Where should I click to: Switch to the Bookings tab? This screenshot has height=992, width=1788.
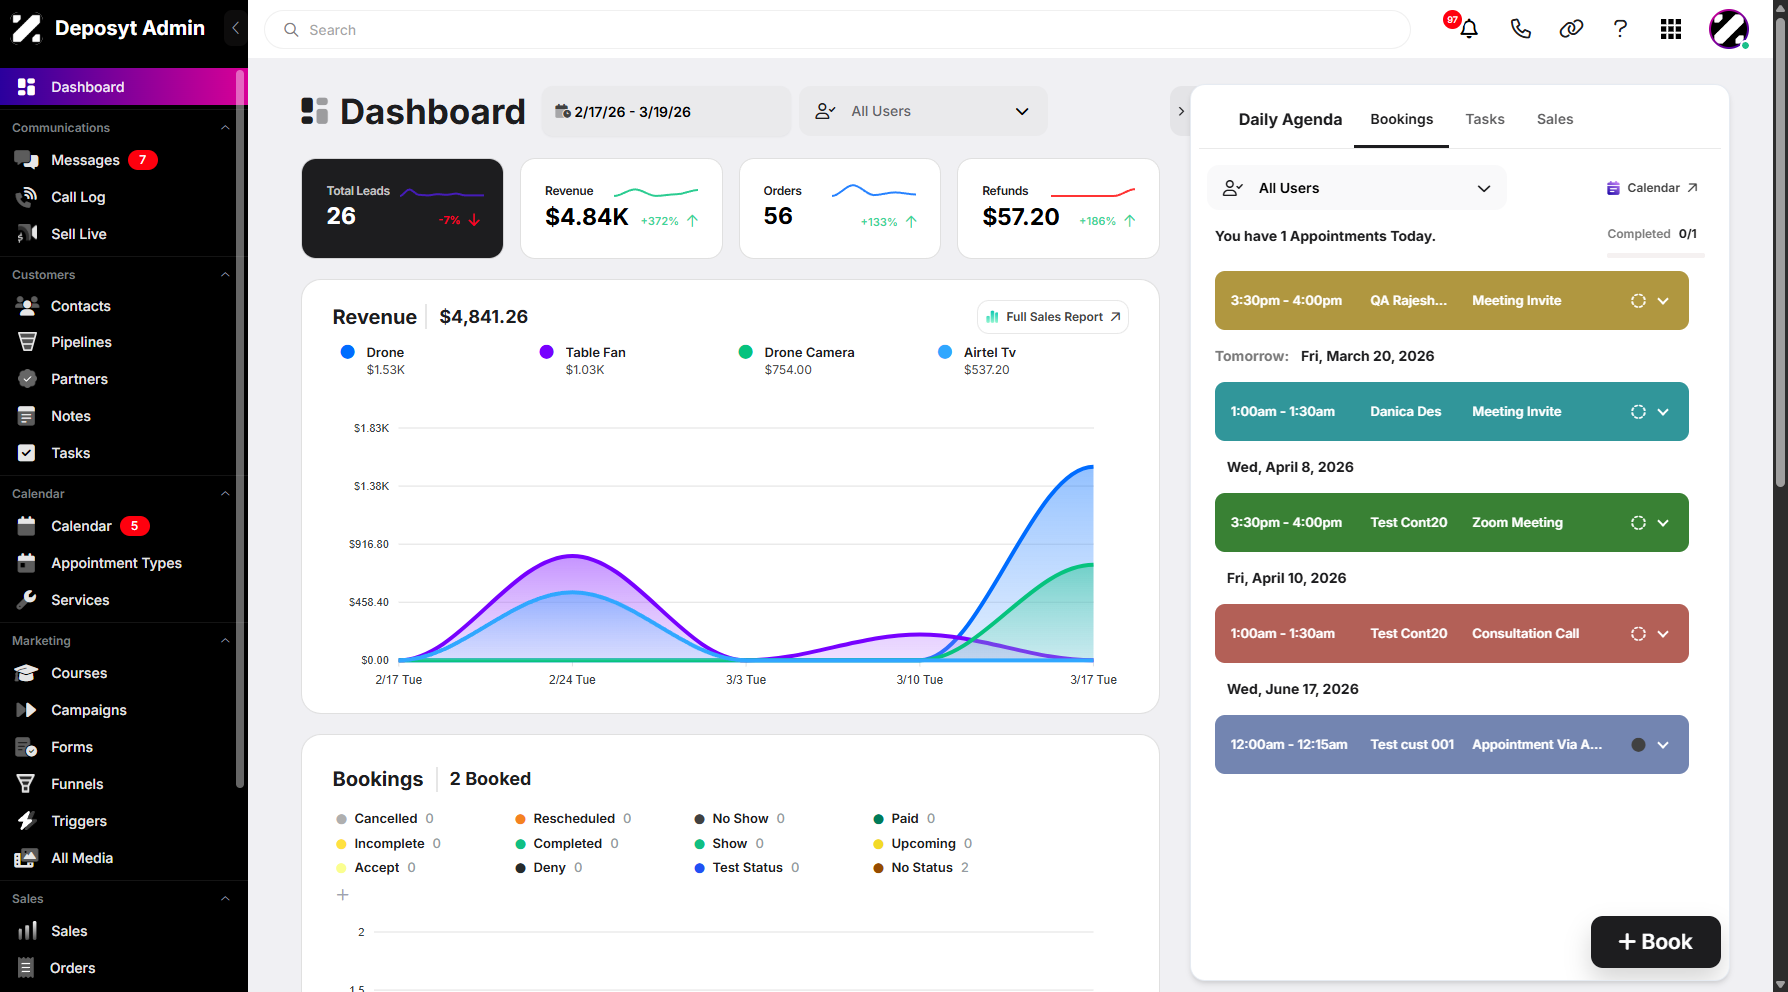coord(1401,119)
